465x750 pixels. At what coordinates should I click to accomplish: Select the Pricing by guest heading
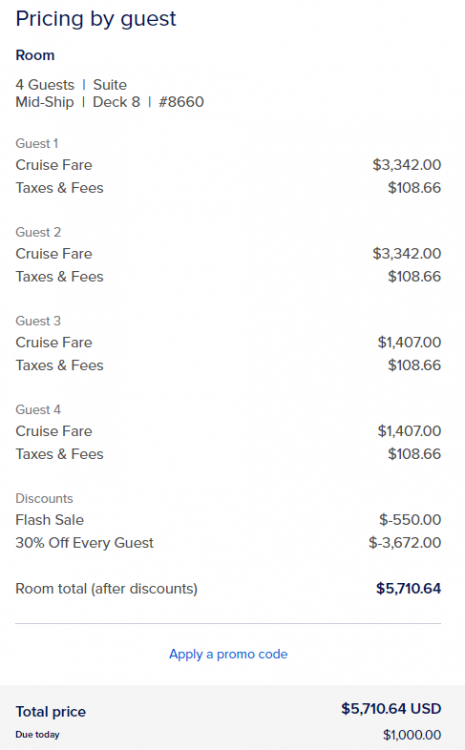click(96, 19)
